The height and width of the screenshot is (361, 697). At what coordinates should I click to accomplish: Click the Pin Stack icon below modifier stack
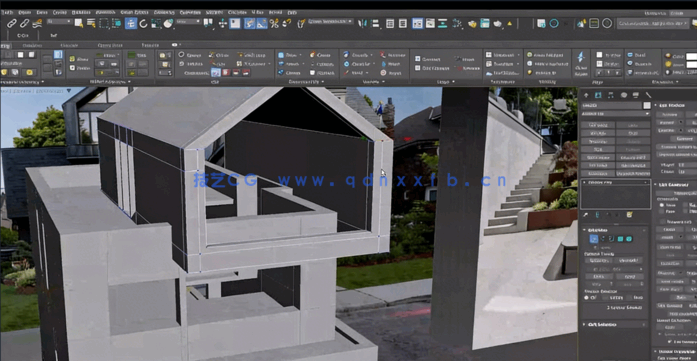pyautogui.click(x=586, y=215)
